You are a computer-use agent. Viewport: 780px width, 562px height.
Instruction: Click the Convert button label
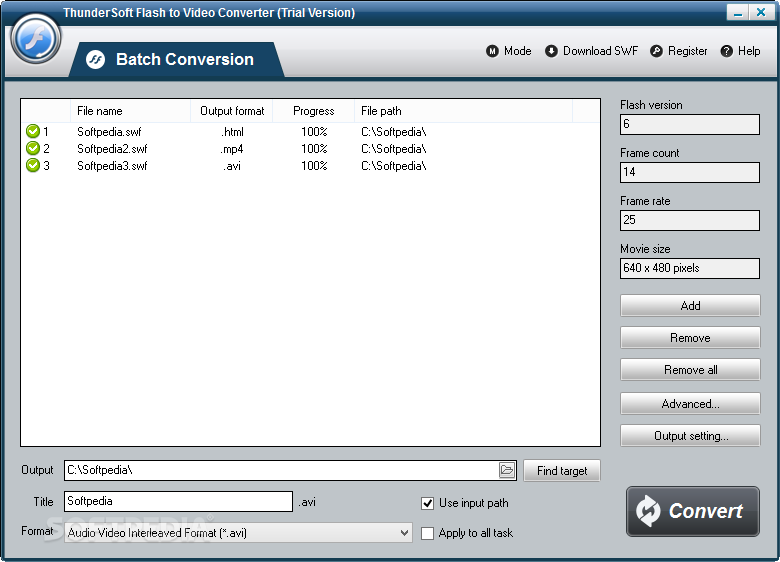point(705,511)
